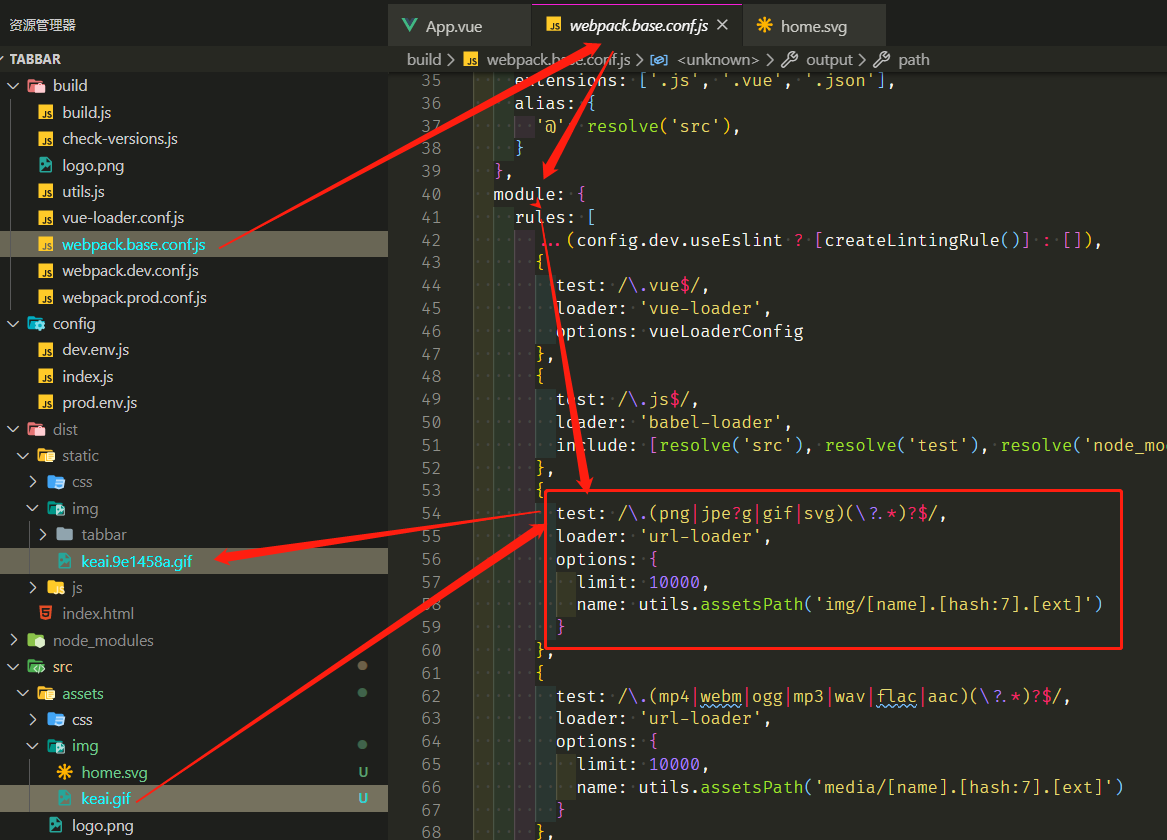Viewport: 1167px width, 840px height.
Task: Open build.js in explorer
Action: tap(86, 112)
